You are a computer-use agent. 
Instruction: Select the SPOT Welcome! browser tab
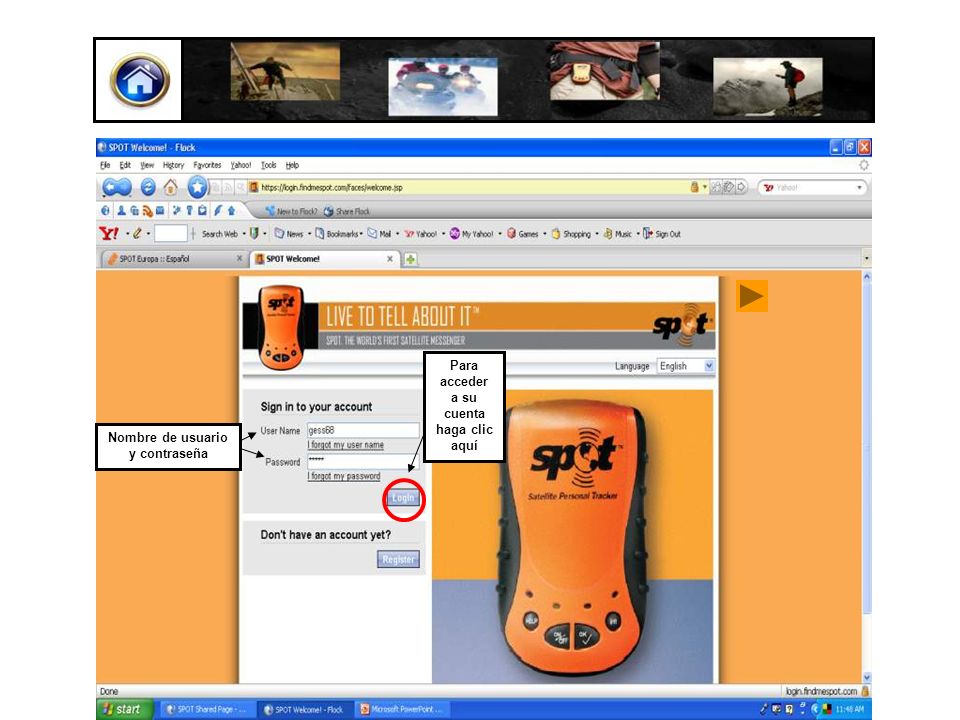pos(322,259)
